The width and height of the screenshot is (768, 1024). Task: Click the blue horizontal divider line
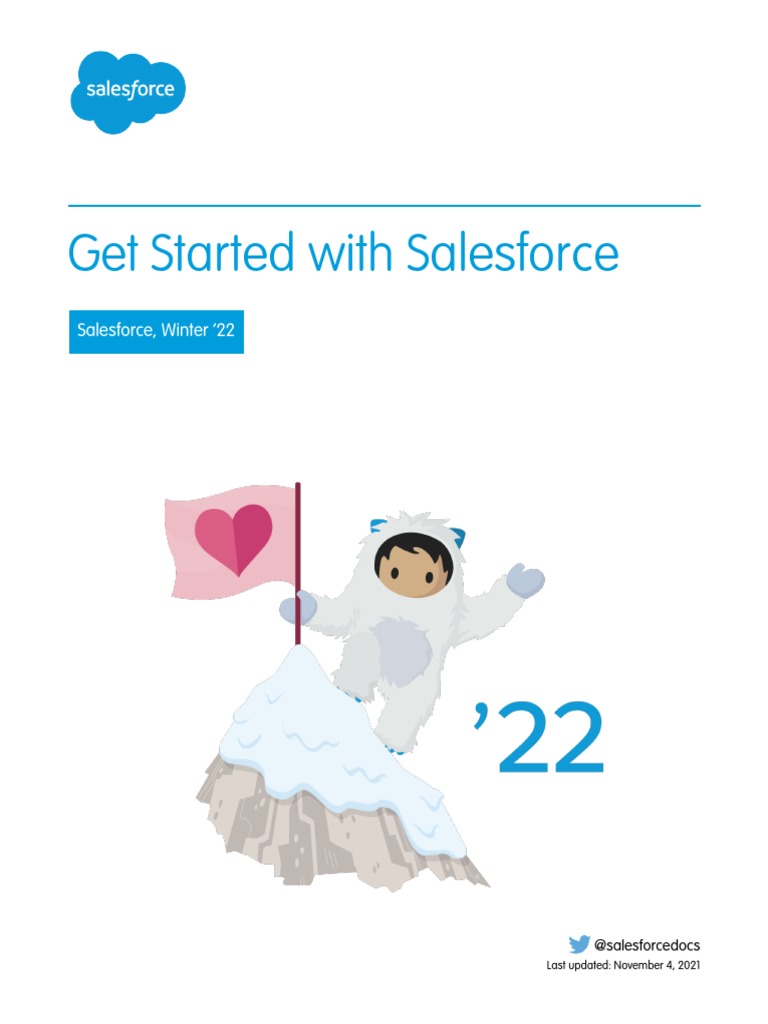pyautogui.click(x=384, y=206)
